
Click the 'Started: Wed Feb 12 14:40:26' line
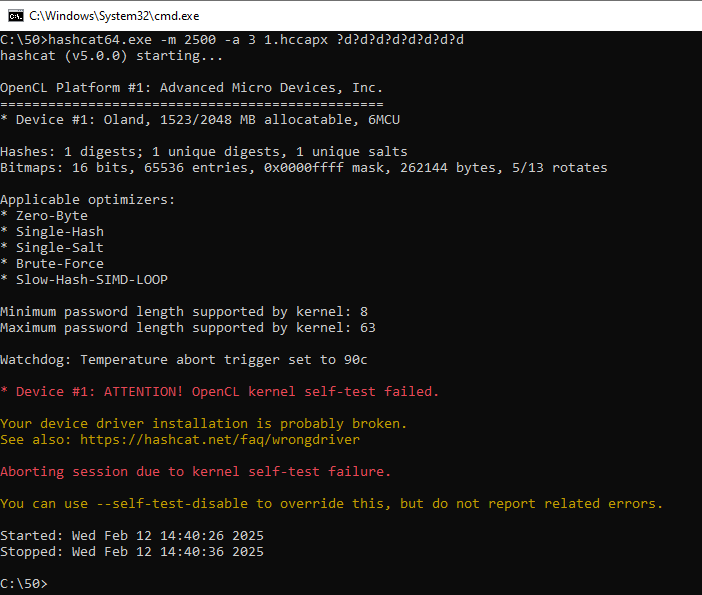pos(132,536)
